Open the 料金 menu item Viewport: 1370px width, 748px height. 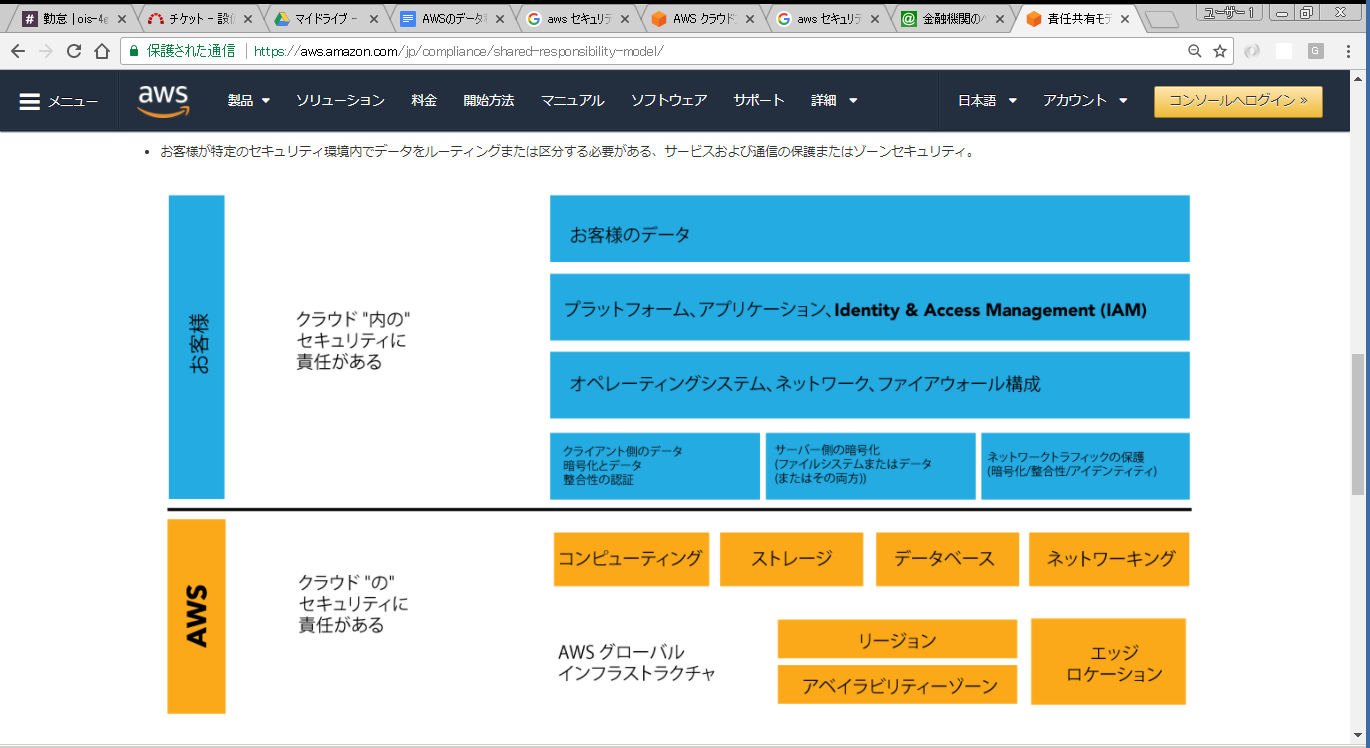click(x=424, y=100)
